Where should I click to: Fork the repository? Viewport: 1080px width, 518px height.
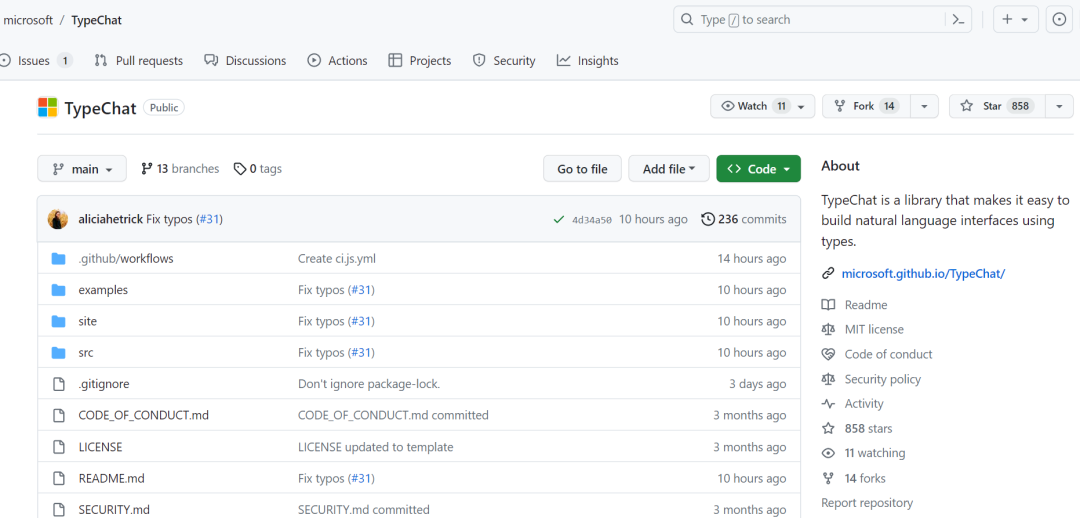tap(866, 106)
